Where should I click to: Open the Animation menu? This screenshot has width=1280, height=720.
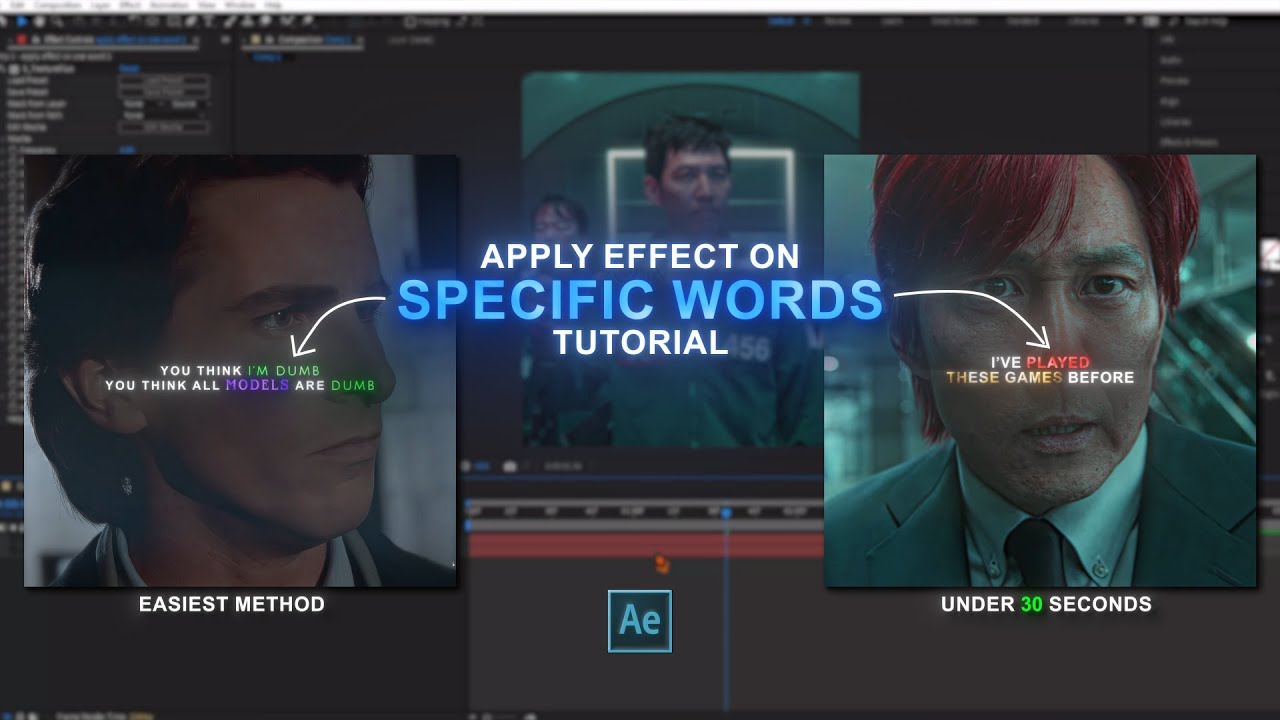click(171, 5)
